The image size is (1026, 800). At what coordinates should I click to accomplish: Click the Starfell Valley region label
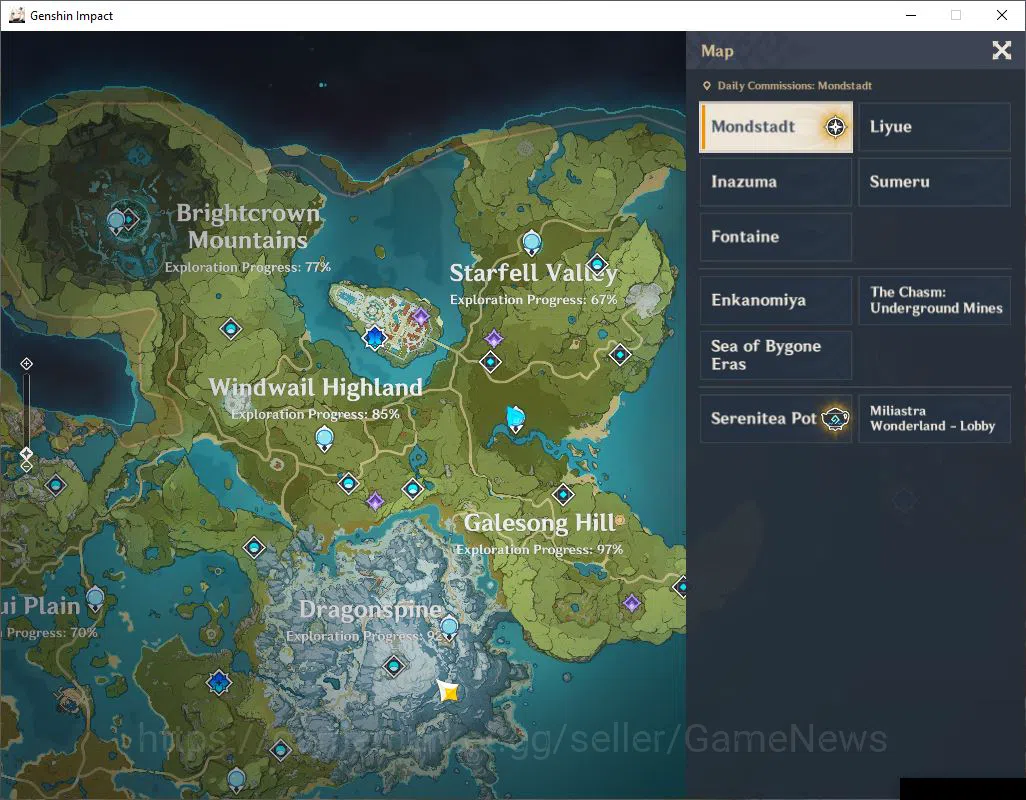533,273
